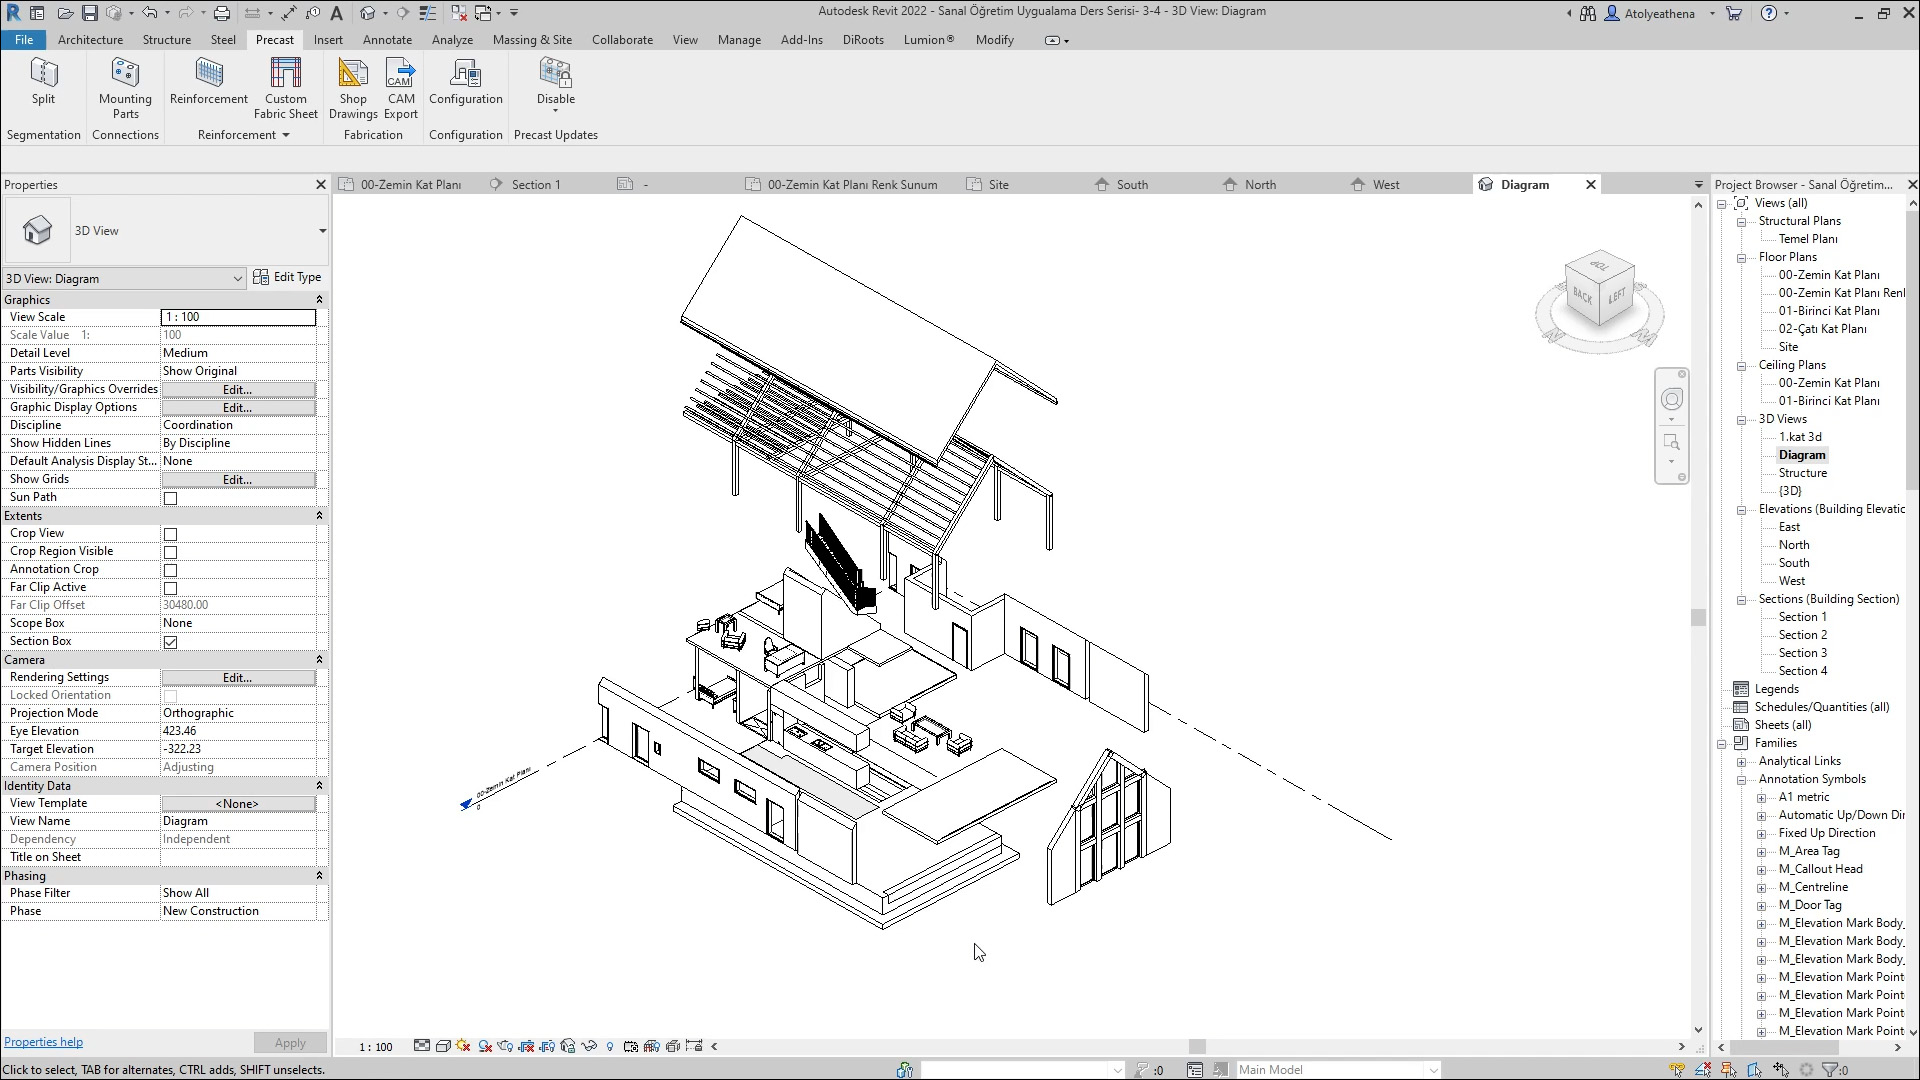This screenshot has height=1080, width=1920.
Task: Enable the Section Box checkbox
Action: tap(170, 642)
